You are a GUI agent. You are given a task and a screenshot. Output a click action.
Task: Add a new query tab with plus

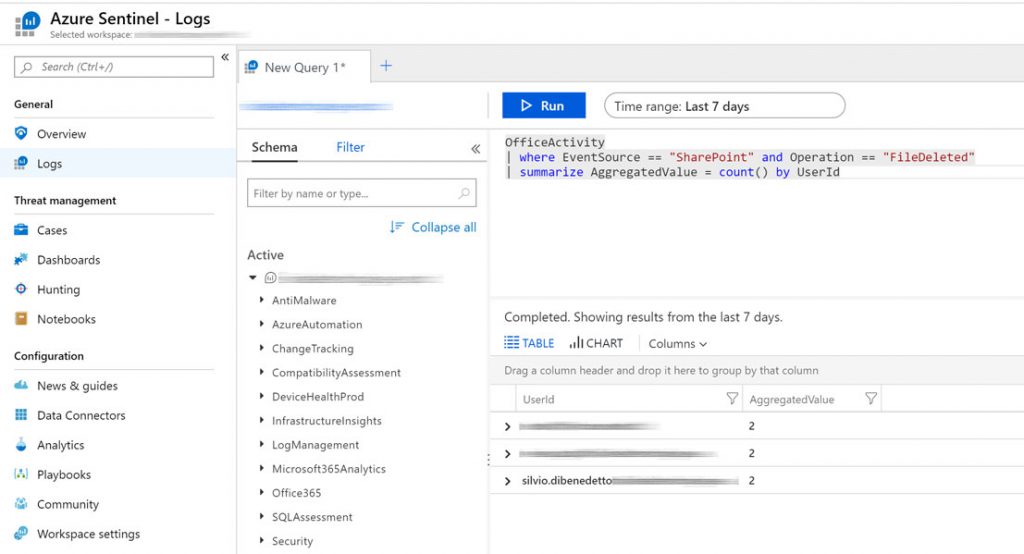[386, 65]
